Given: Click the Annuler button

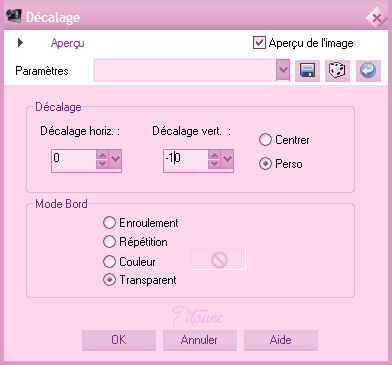Looking at the screenshot, I should pyautogui.click(x=199, y=340).
